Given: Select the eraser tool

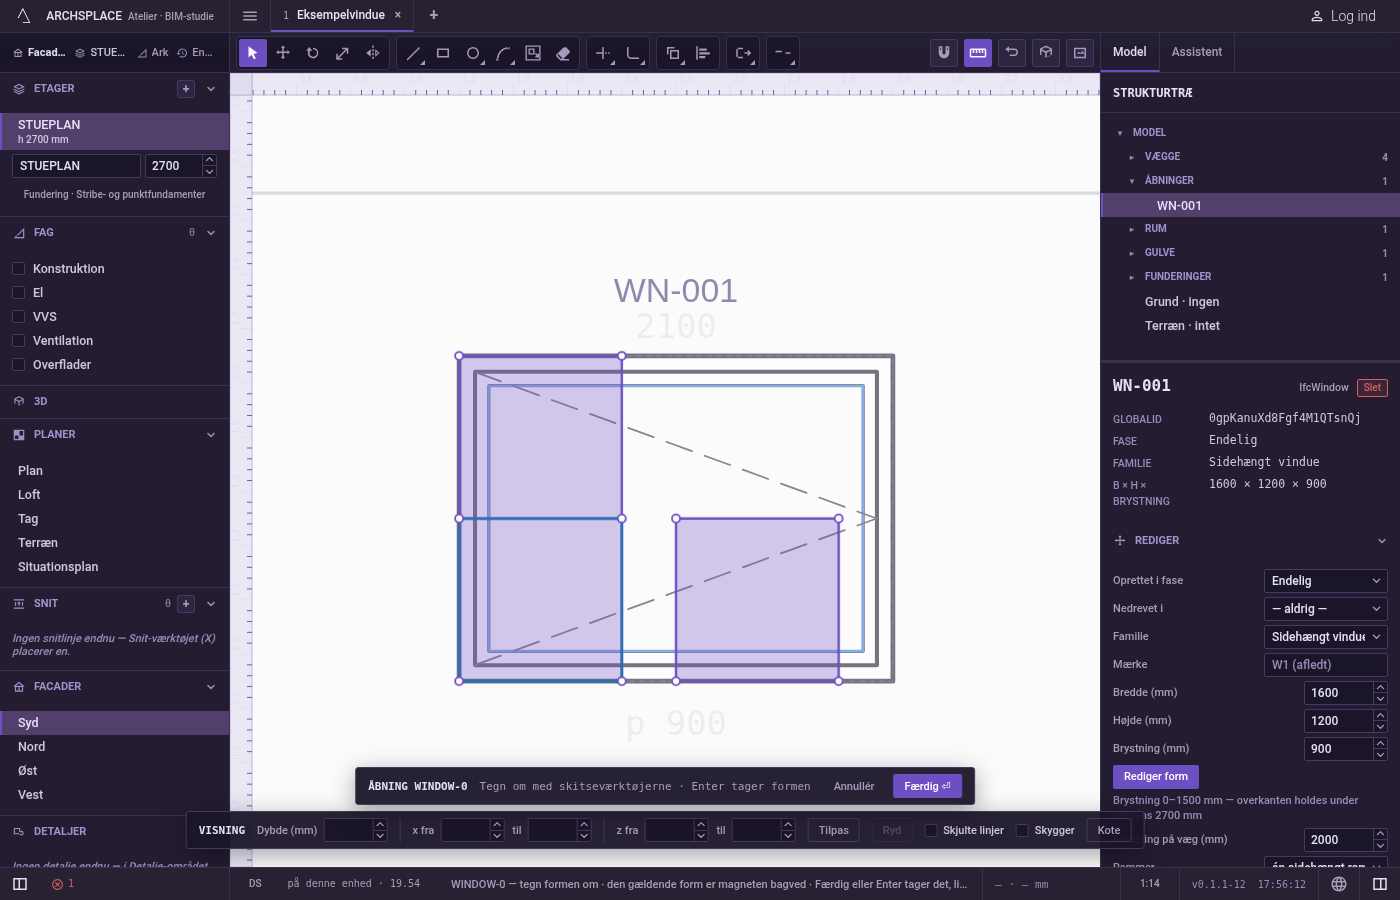Looking at the screenshot, I should tap(563, 53).
